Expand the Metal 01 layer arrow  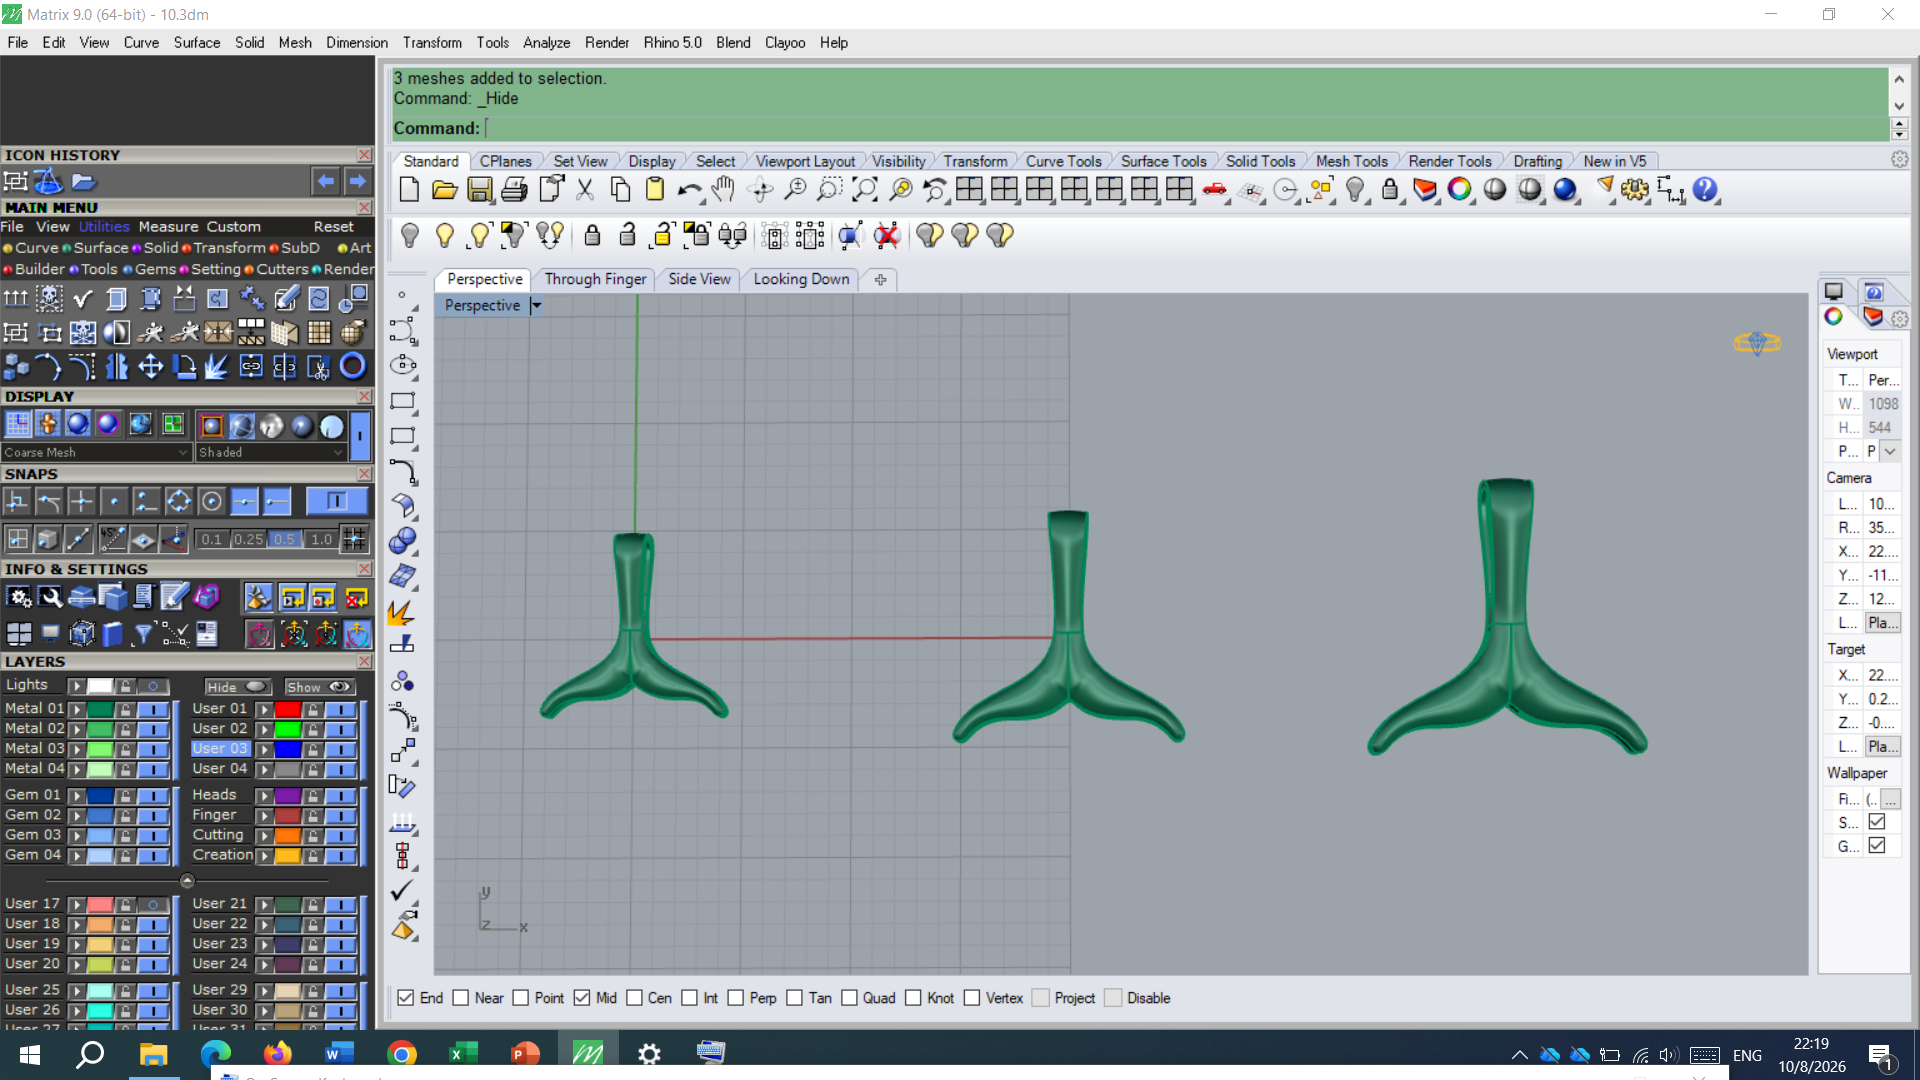[76, 709]
